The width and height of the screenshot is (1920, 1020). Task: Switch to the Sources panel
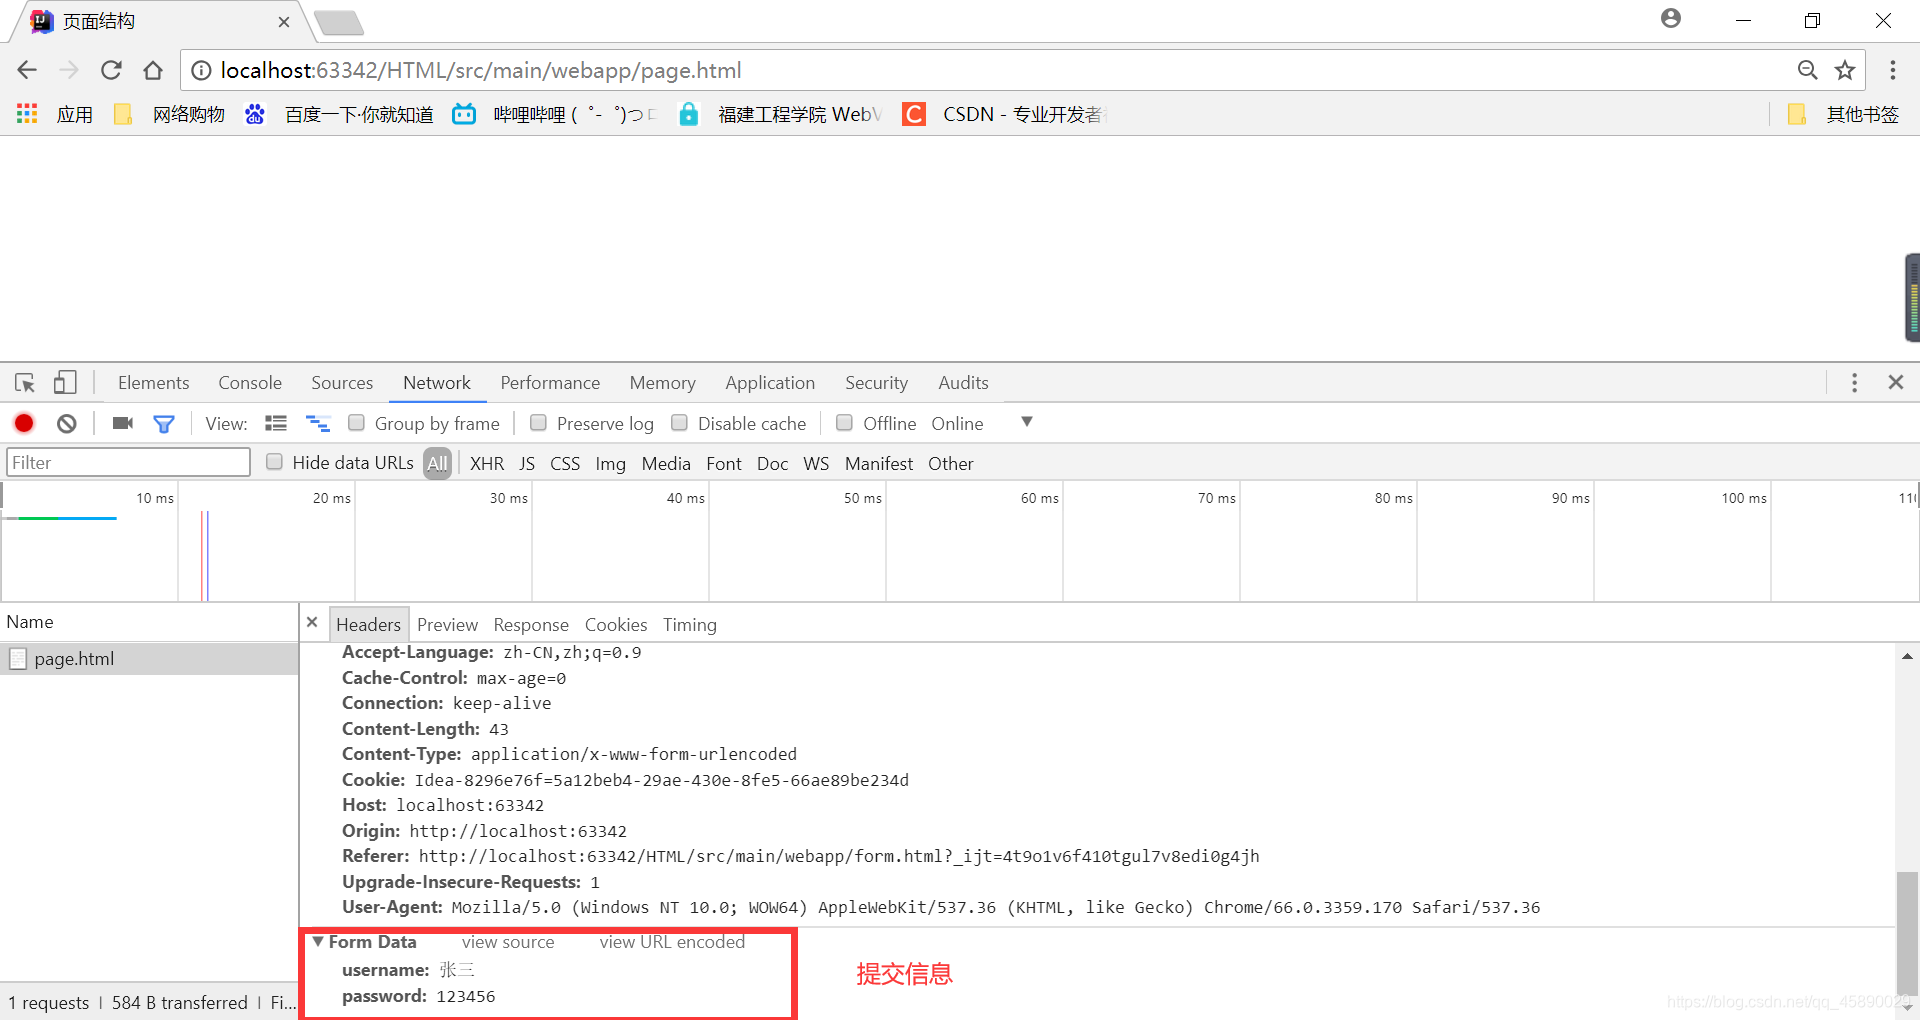click(x=342, y=383)
